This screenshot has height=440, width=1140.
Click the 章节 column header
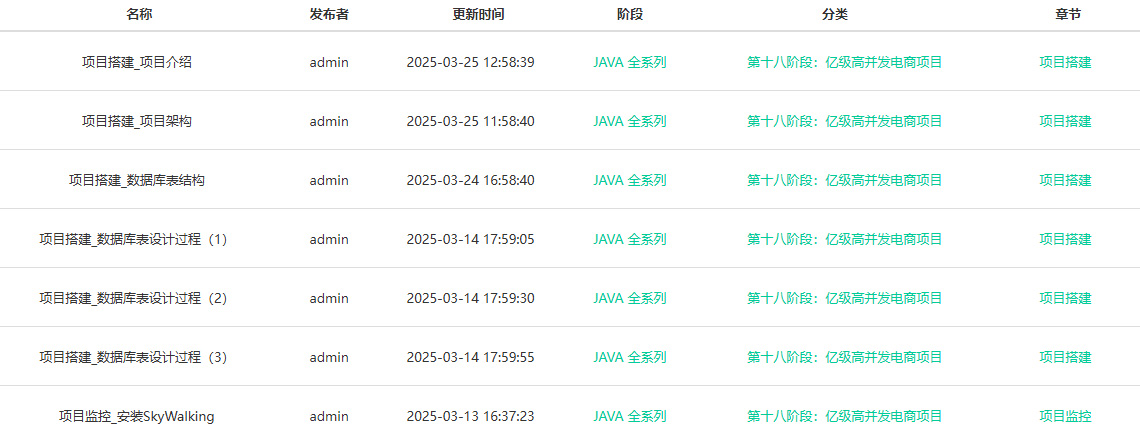[1068, 15]
